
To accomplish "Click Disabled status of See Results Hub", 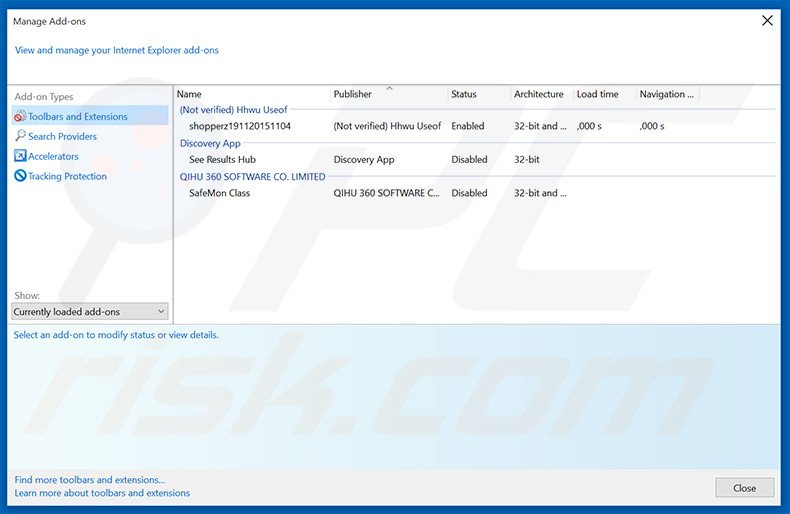I will pyautogui.click(x=469, y=160).
